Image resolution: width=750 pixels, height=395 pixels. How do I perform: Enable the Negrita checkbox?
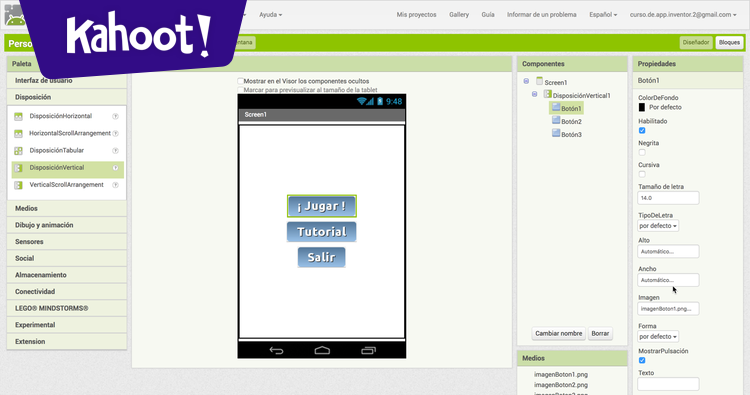[x=642, y=153]
